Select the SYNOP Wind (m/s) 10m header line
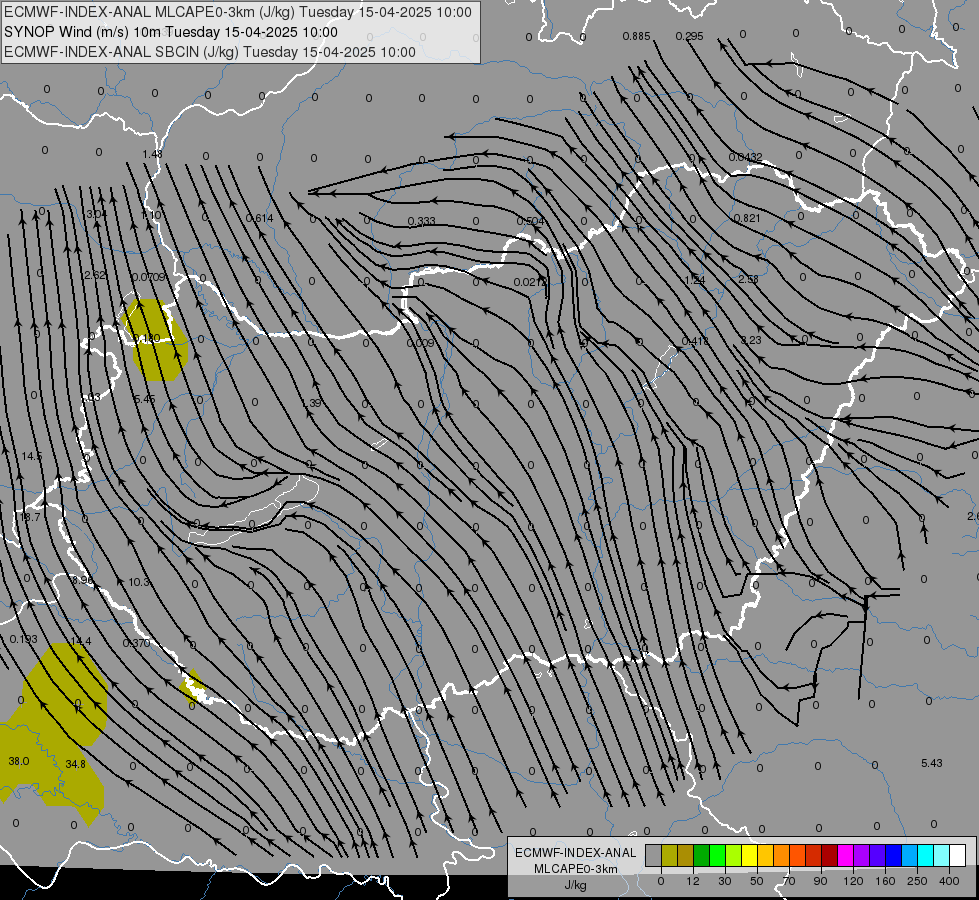This screenshot has height=900, width=979. tap(170, 32)
